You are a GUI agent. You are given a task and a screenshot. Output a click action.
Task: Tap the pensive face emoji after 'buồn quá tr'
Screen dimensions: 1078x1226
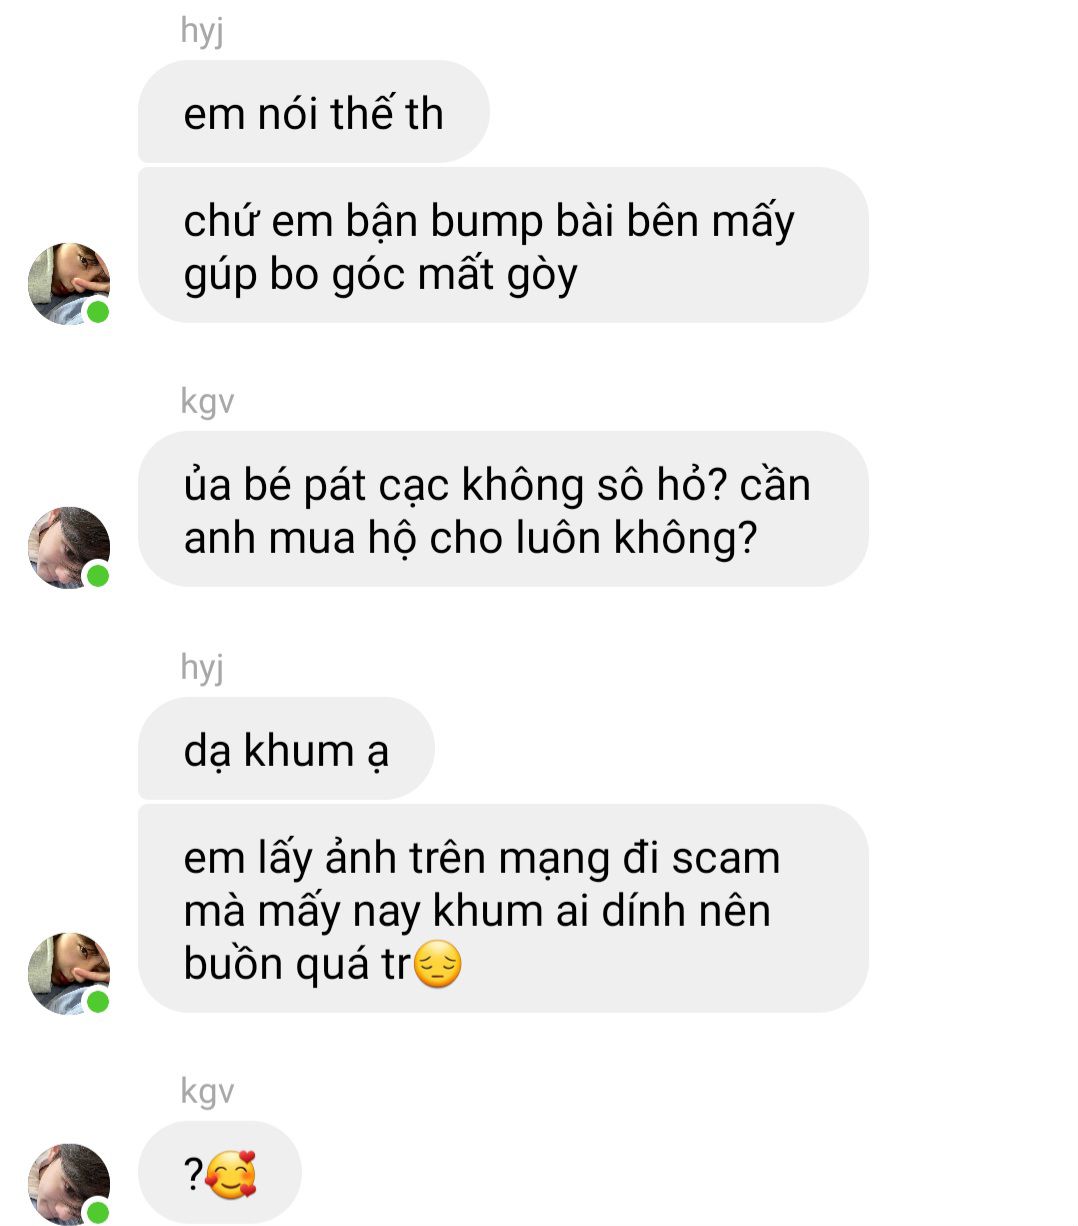pos(438,965)
